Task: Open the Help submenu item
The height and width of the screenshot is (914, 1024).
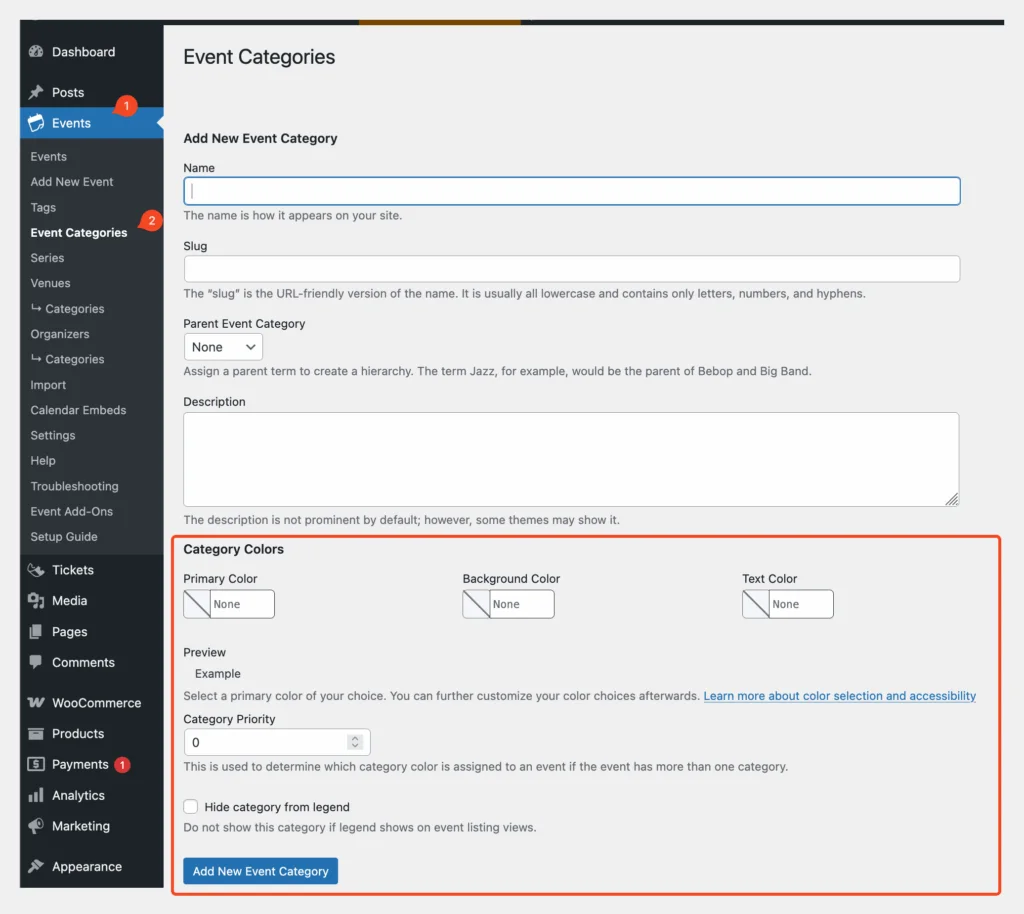Action: tap(42, 460)
